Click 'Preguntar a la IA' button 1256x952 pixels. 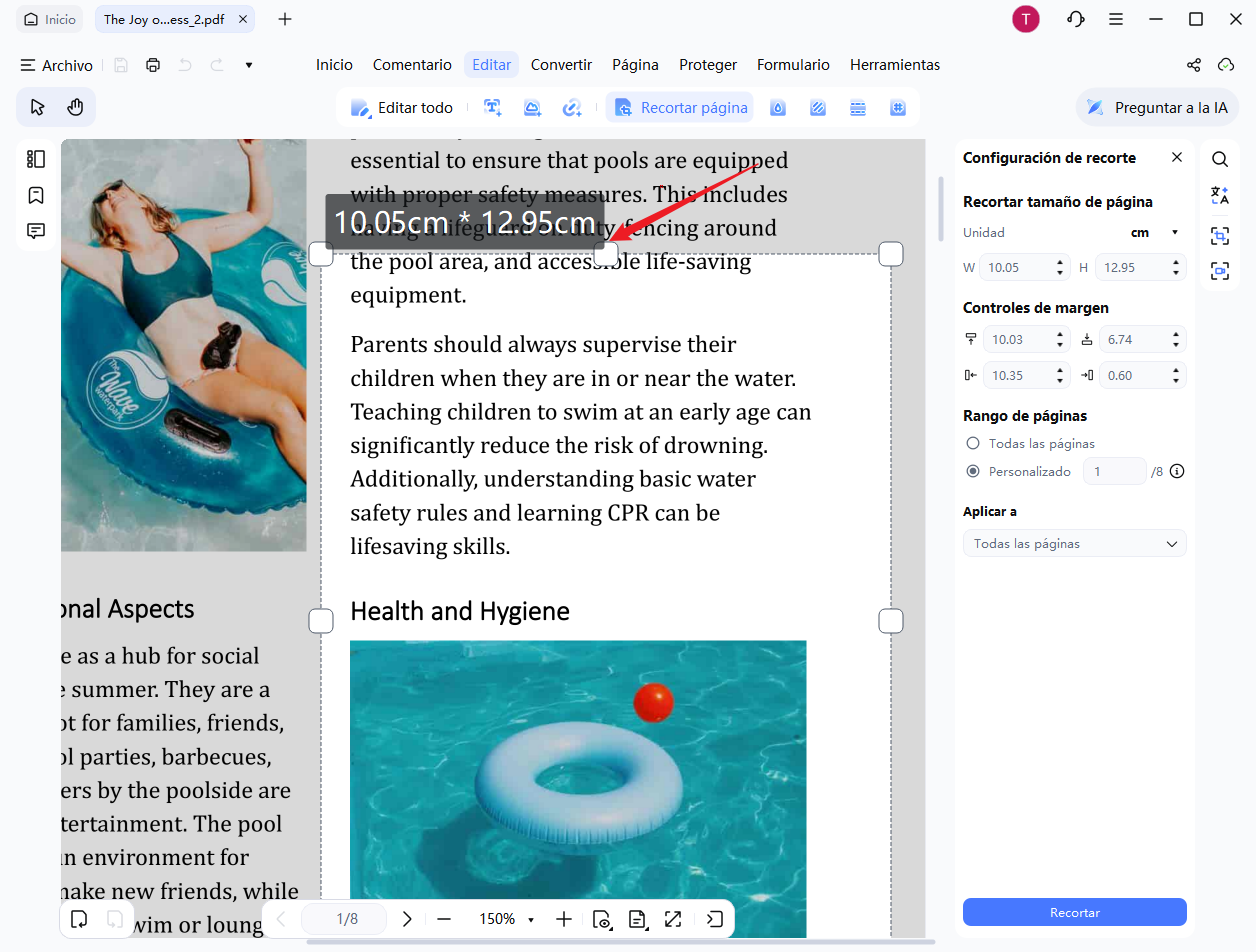1157,108
